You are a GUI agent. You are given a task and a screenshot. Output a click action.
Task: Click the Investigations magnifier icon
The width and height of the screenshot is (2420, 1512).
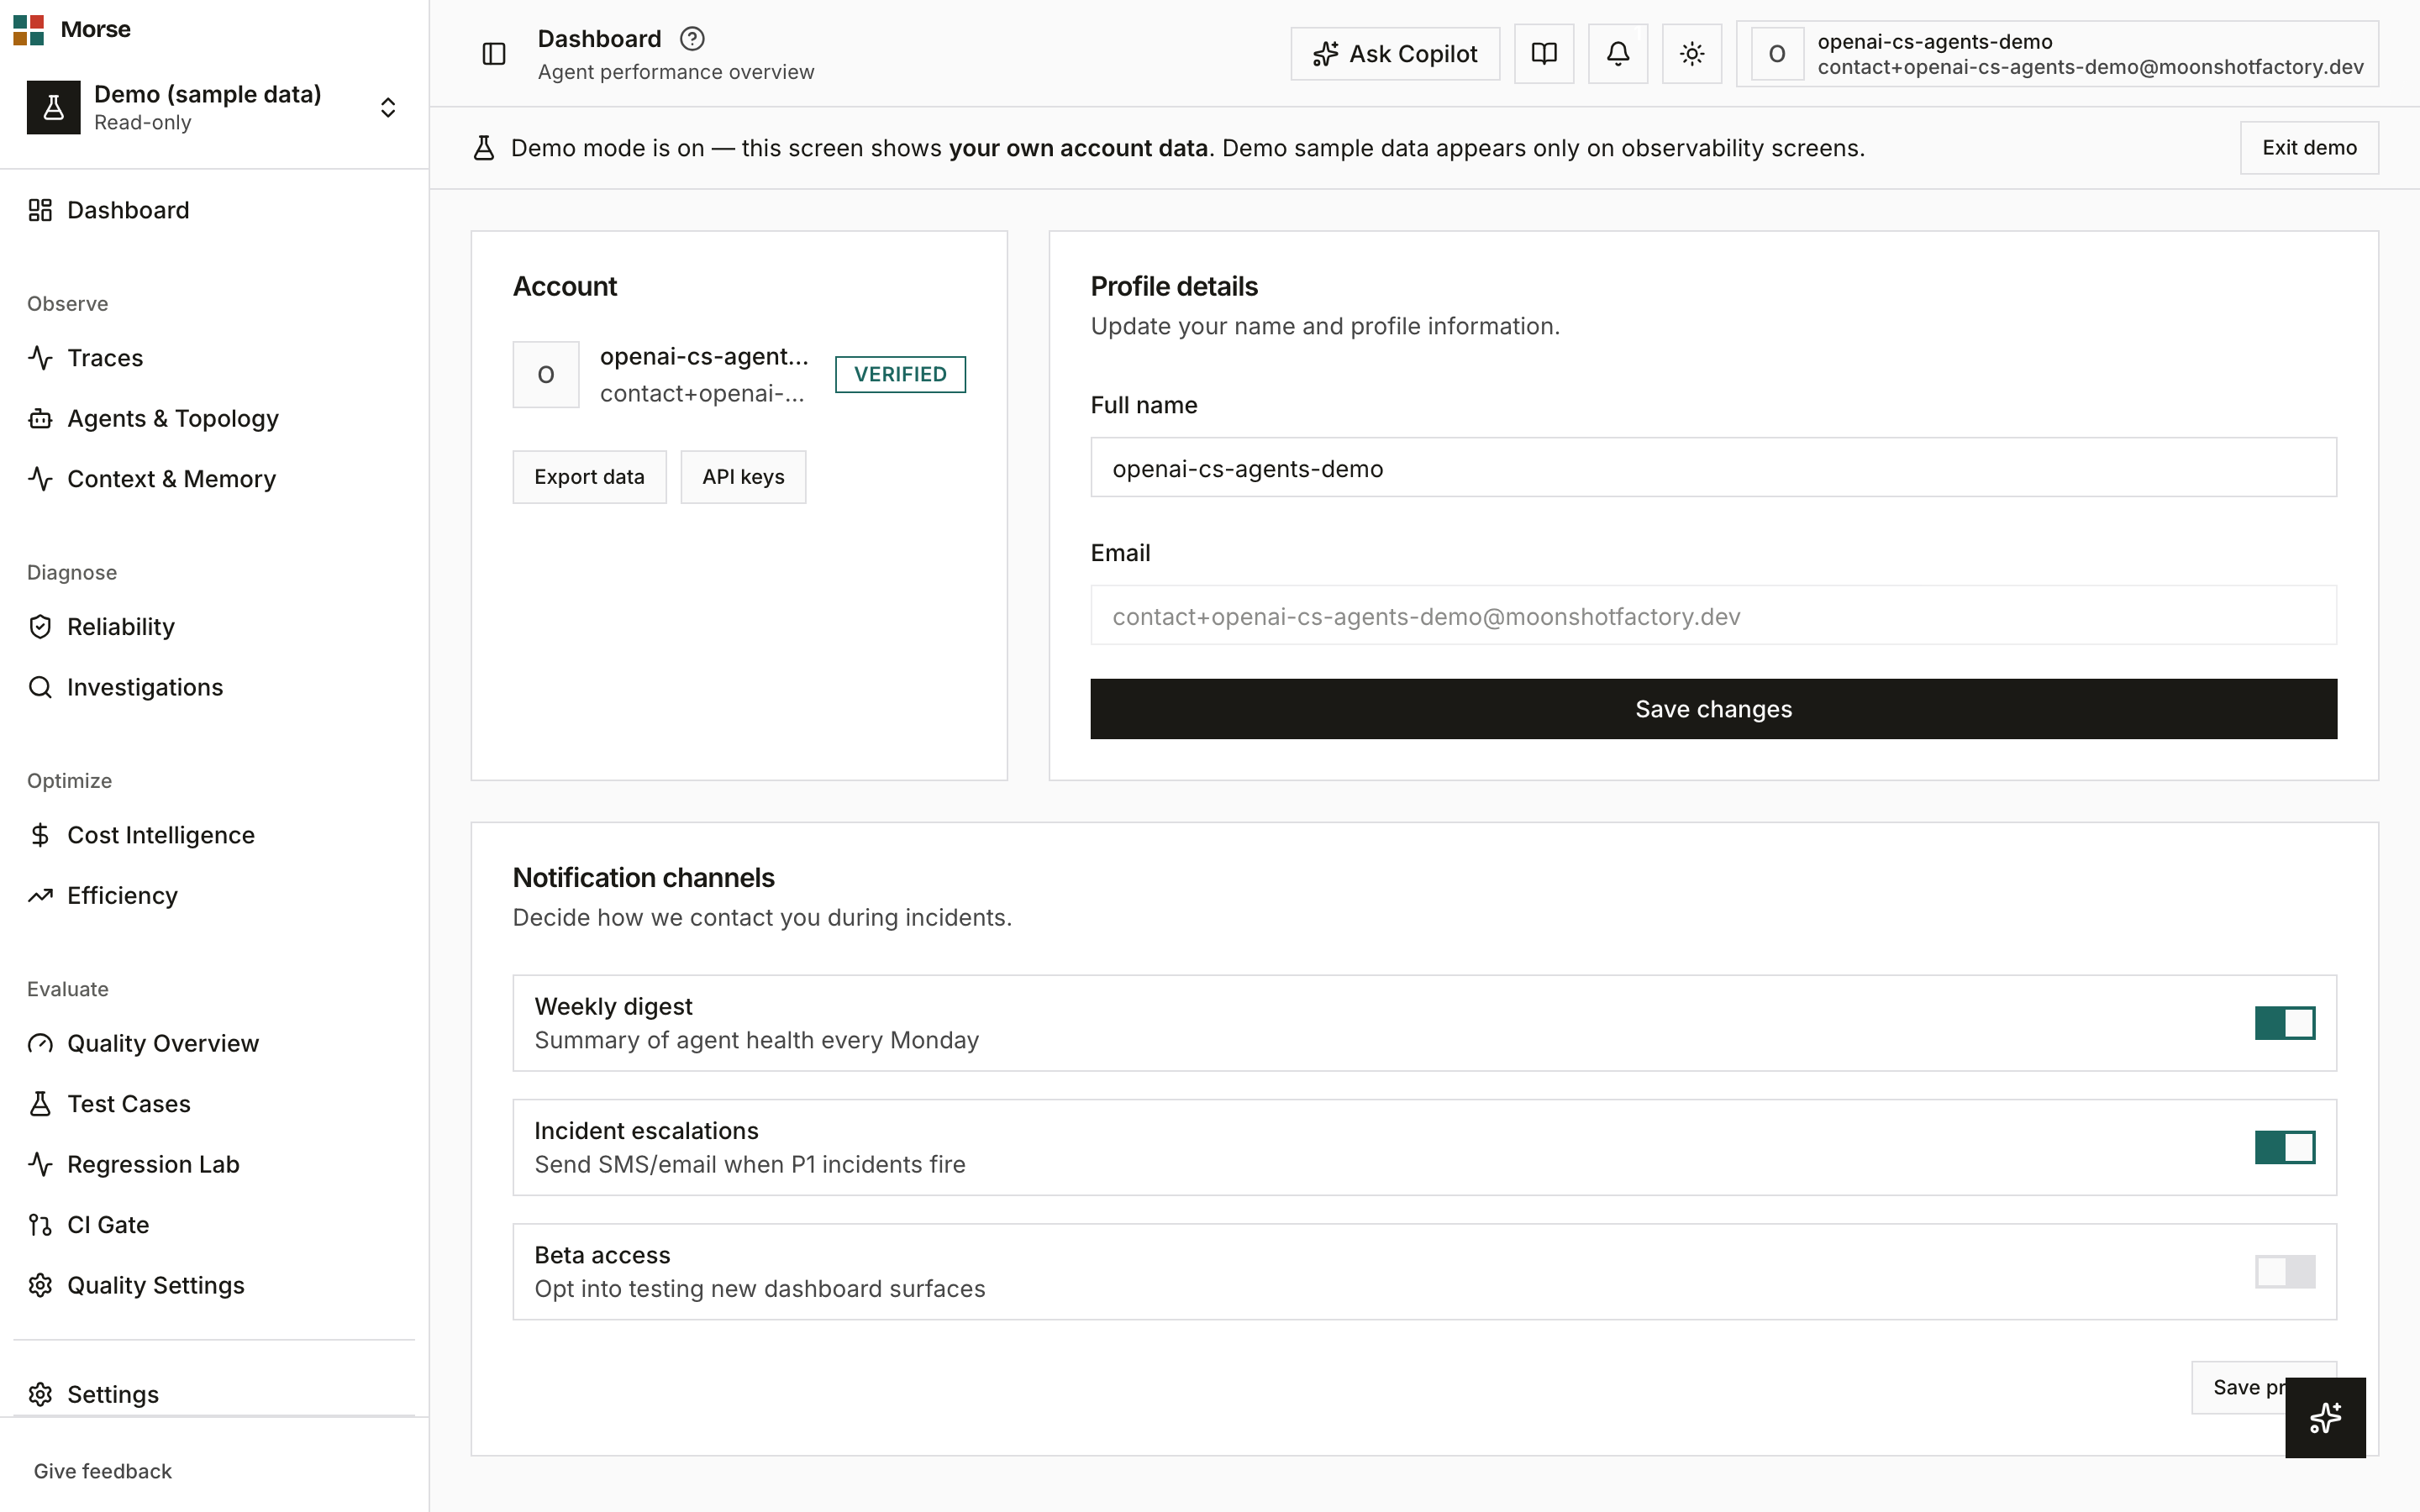(x=40, y=687)
